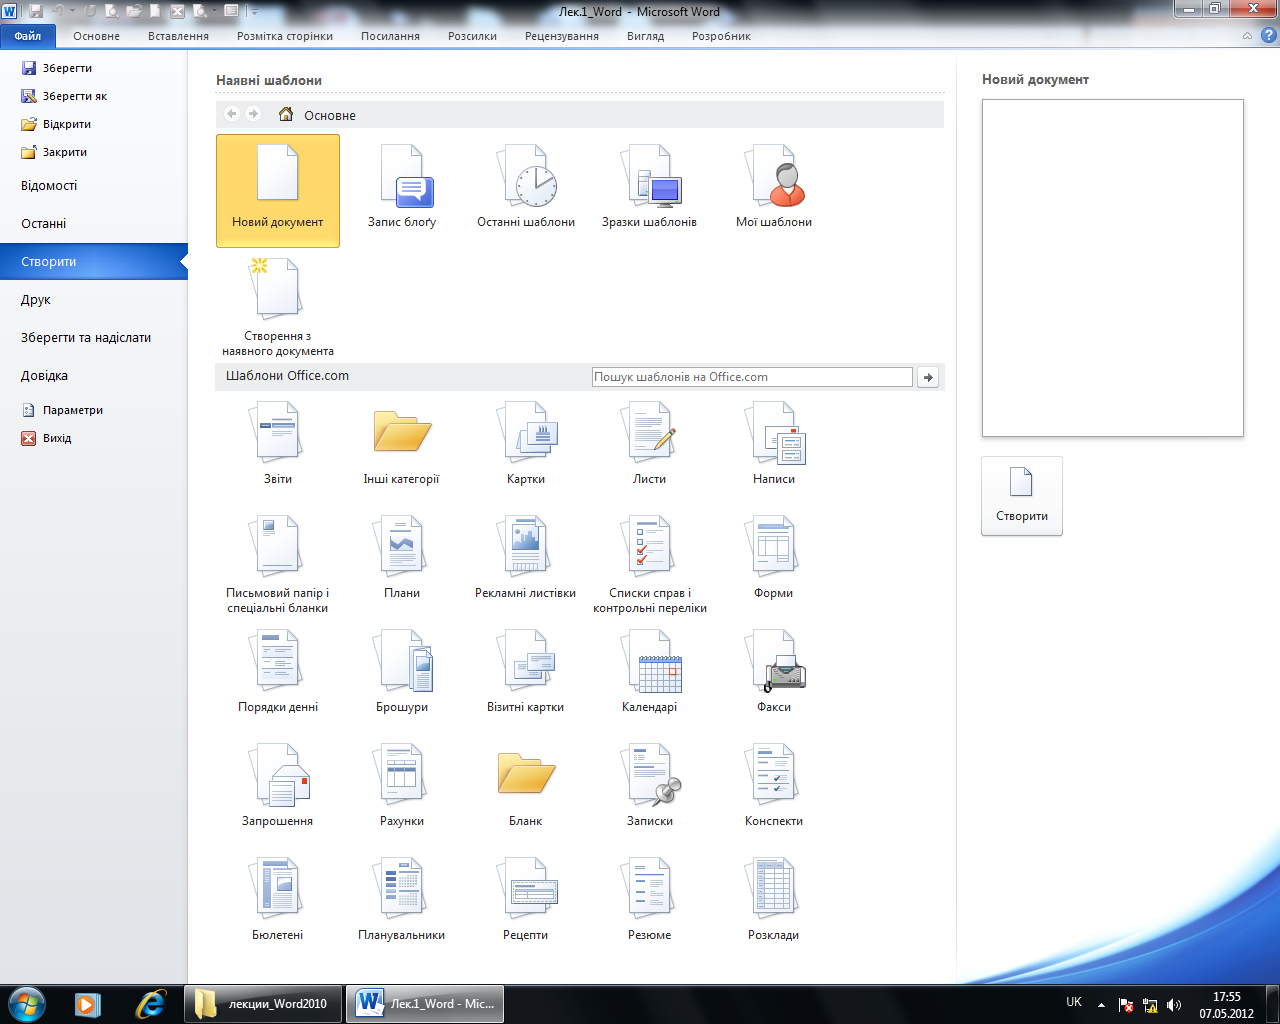Screen dimensions: 1280x1024
Task: Open the Форми template category
Action: click(x=774, y=557)
